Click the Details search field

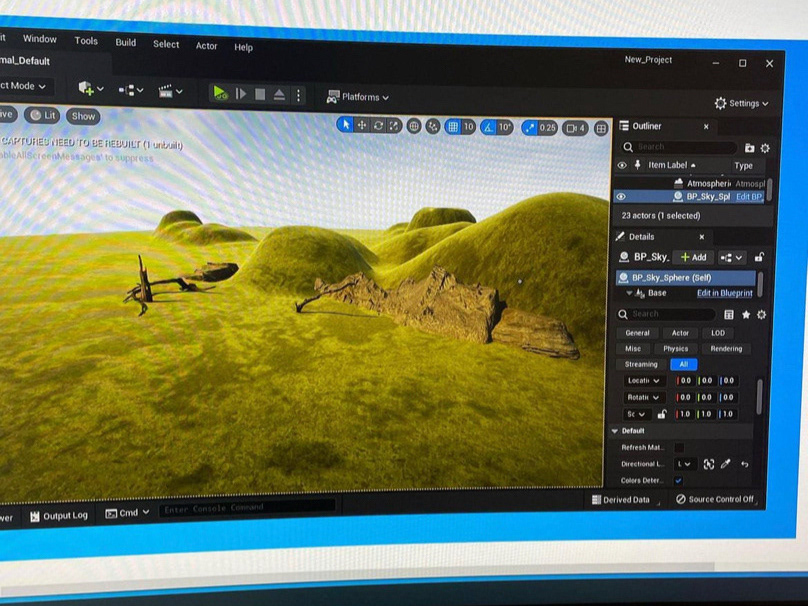(x=666, y=314)
